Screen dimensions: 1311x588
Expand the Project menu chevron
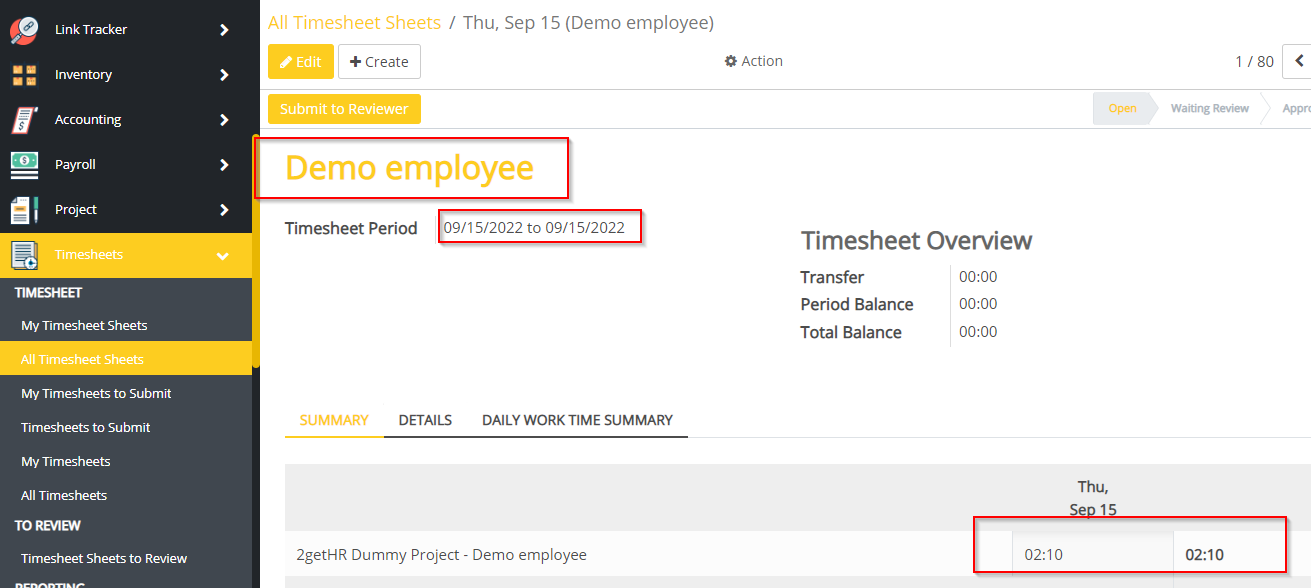point(226,209)
